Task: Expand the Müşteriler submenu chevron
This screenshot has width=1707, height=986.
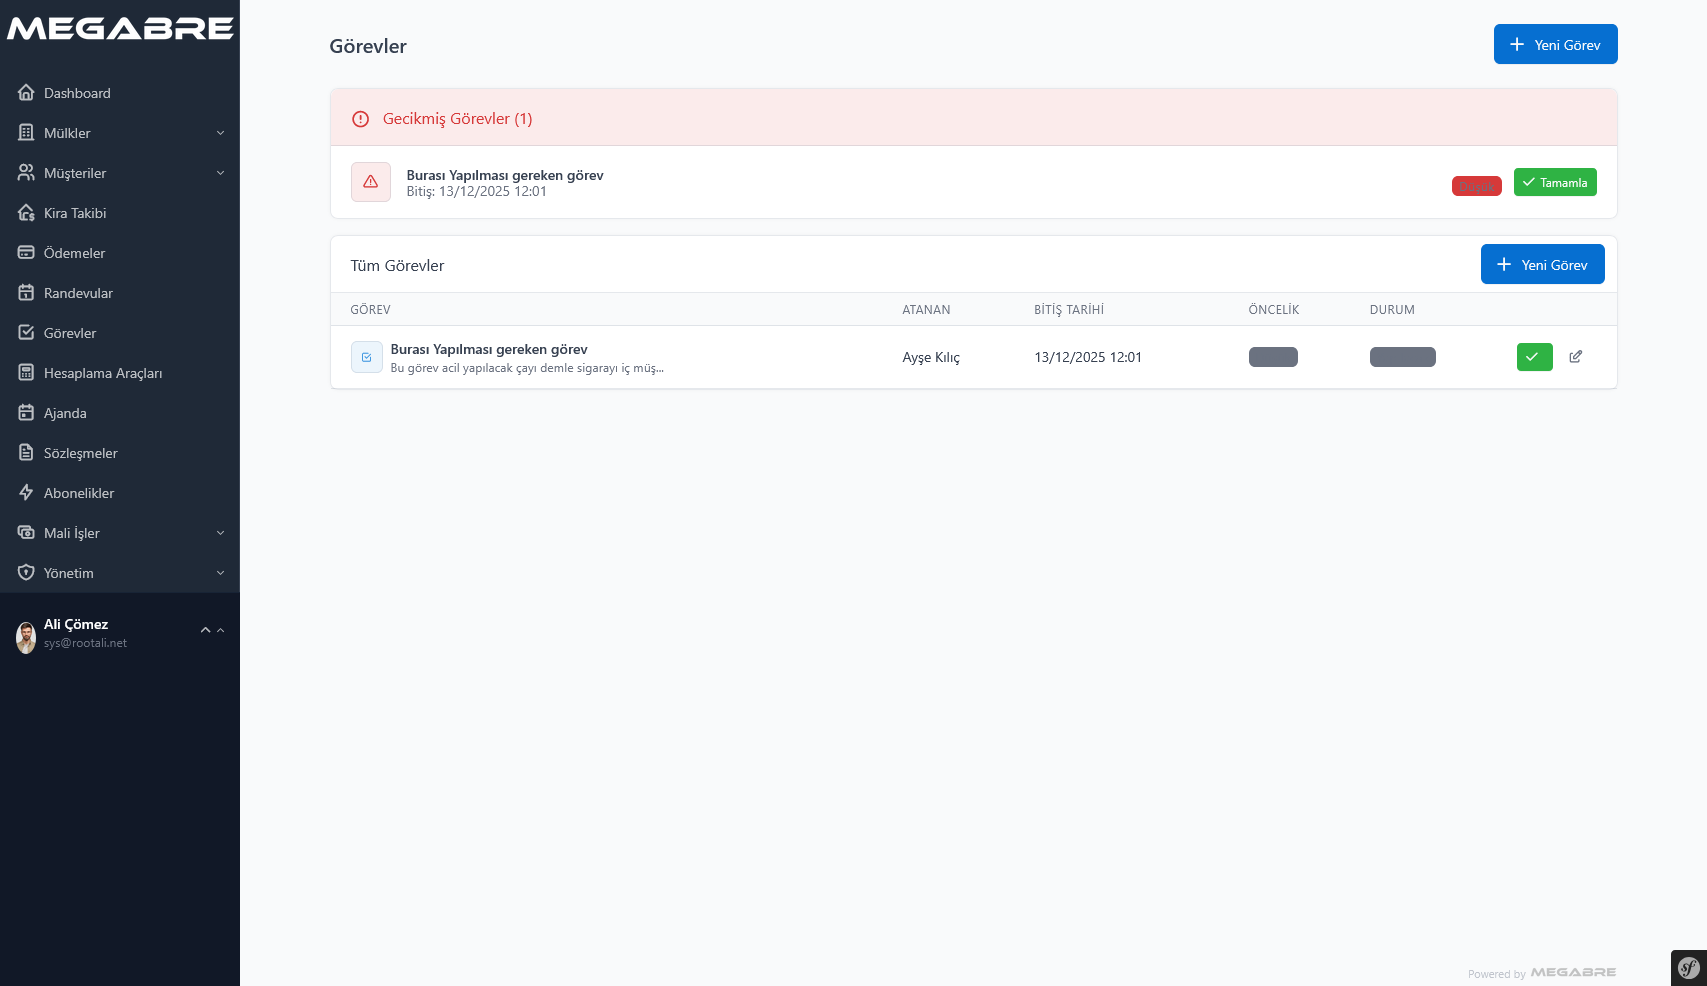Action: click(220, 173)
